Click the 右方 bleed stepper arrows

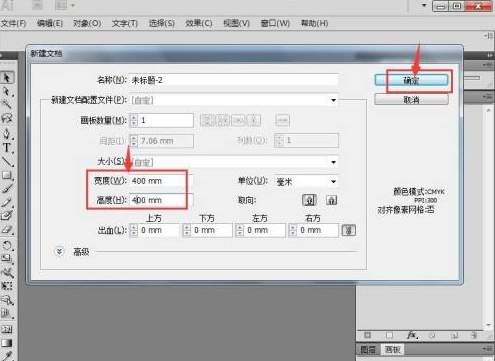click(293, 230)
